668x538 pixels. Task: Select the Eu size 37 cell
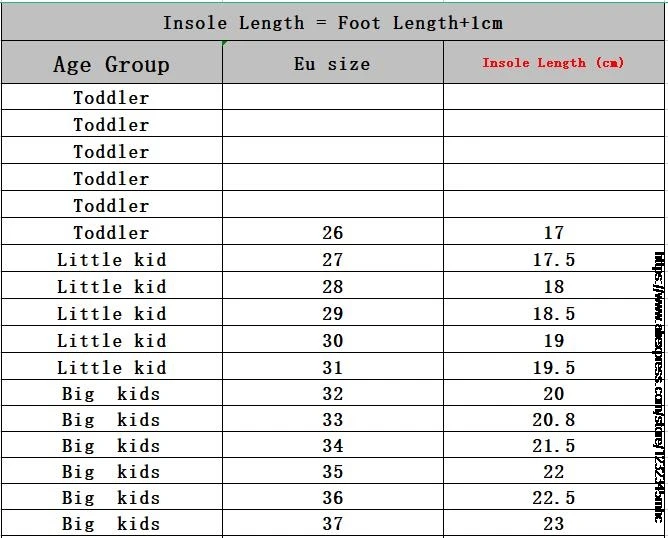coord(332,524)
